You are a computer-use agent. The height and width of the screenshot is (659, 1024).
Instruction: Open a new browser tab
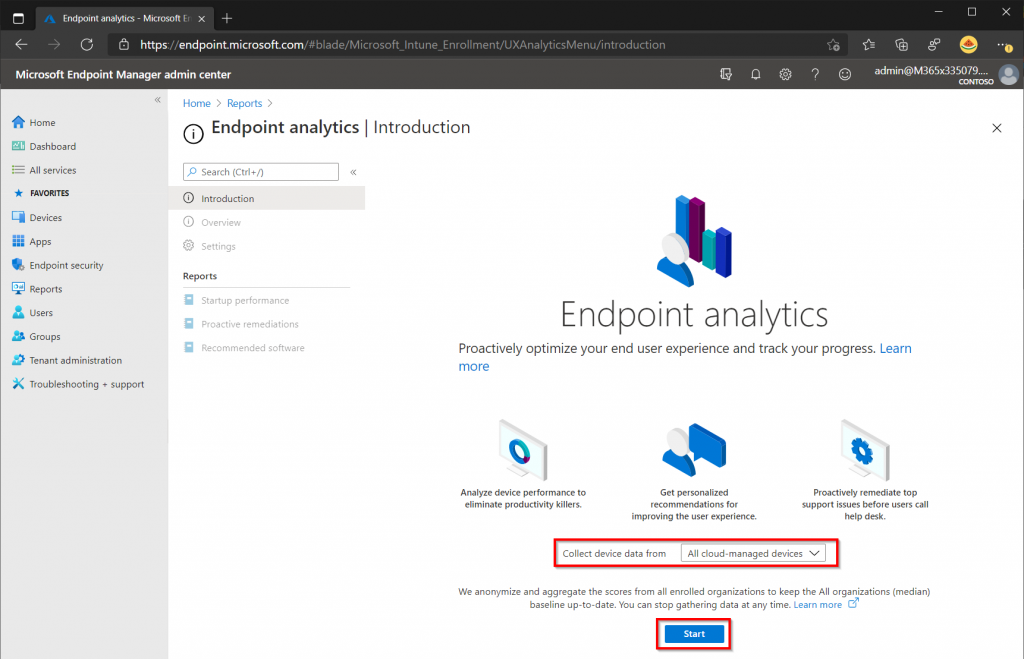227,18
